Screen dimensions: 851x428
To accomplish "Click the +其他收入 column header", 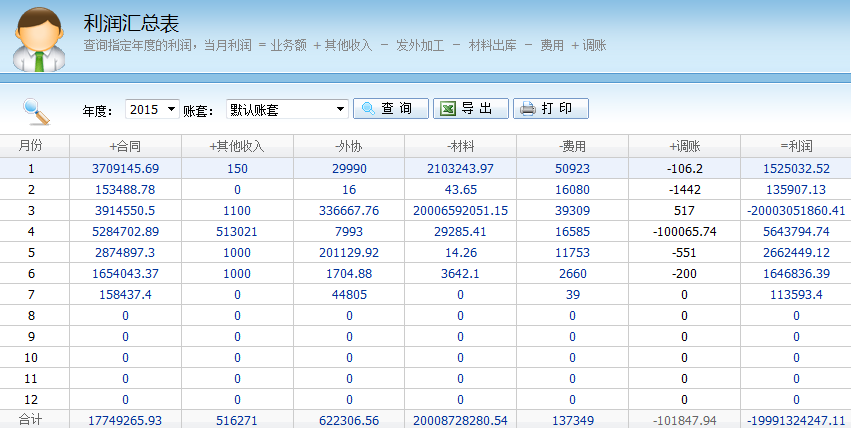I will tap(236, 146).
